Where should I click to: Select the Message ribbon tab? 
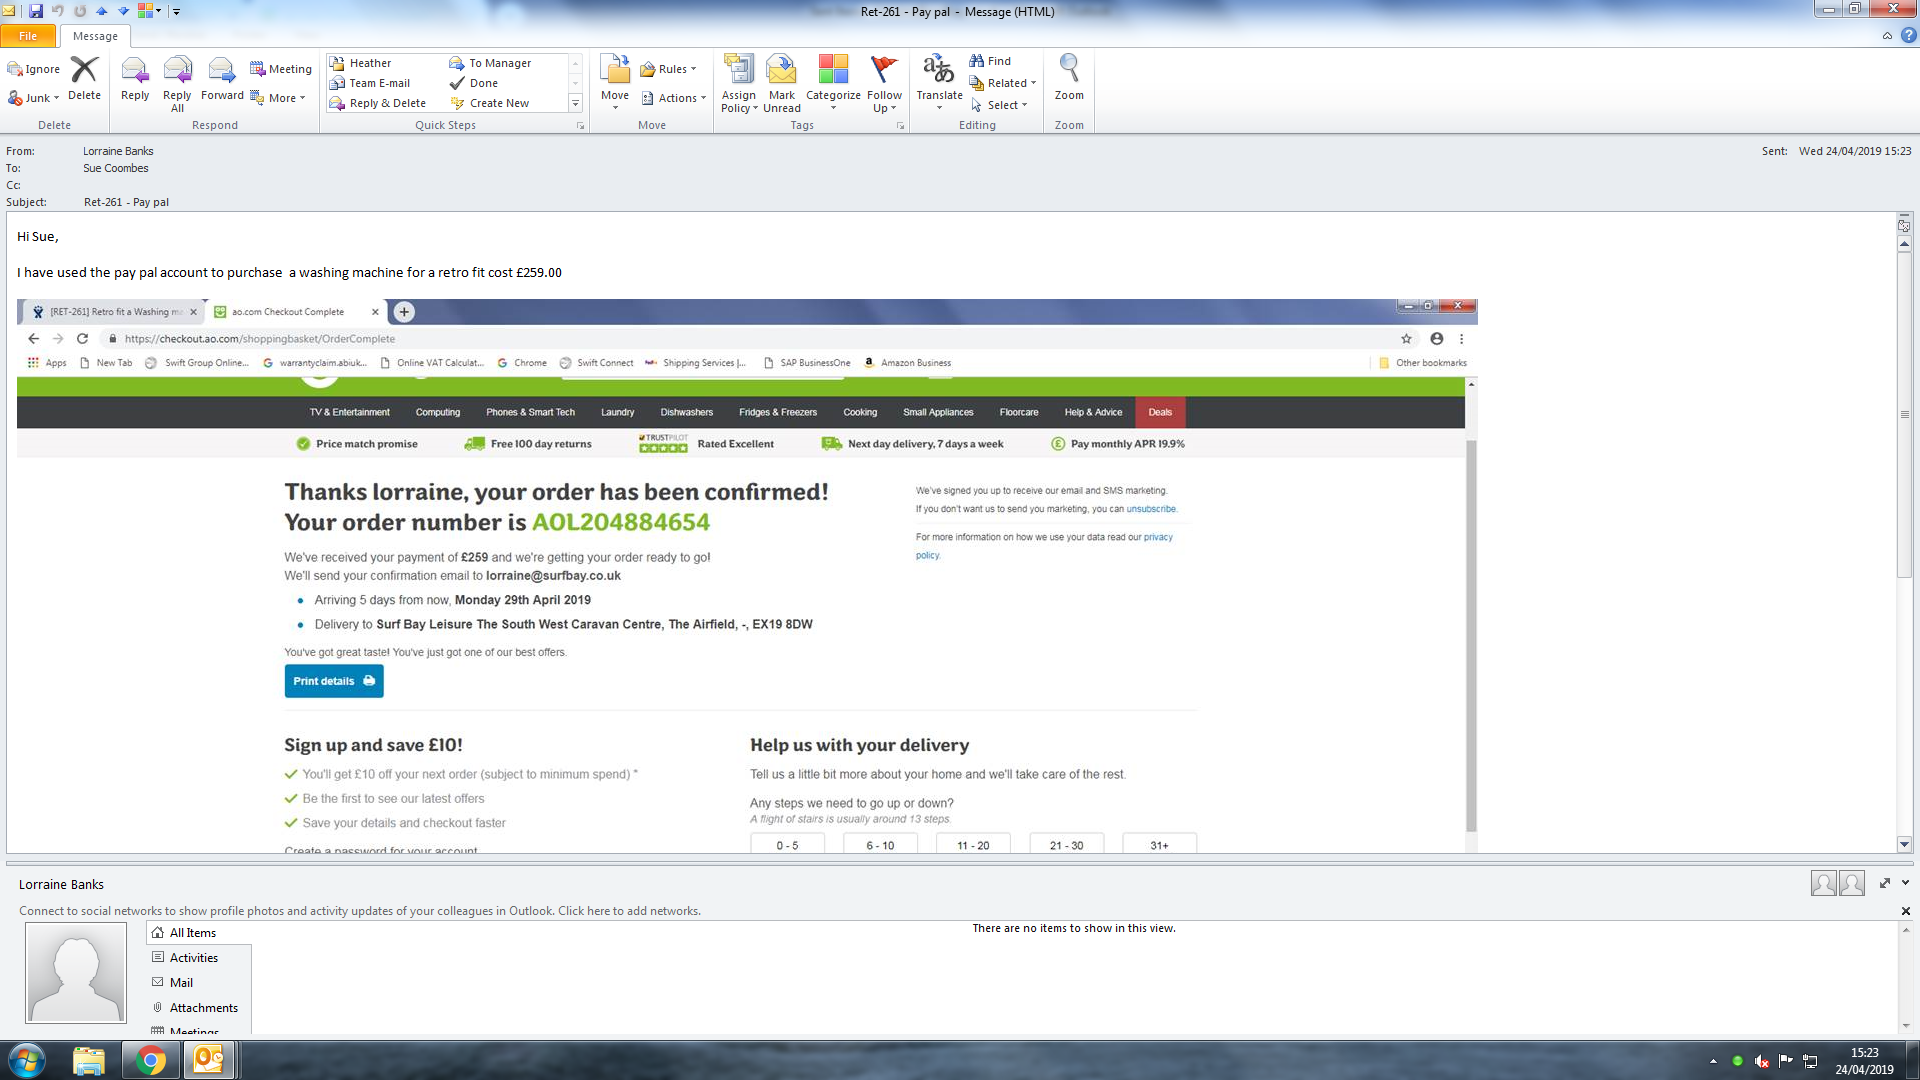[95, 36]
